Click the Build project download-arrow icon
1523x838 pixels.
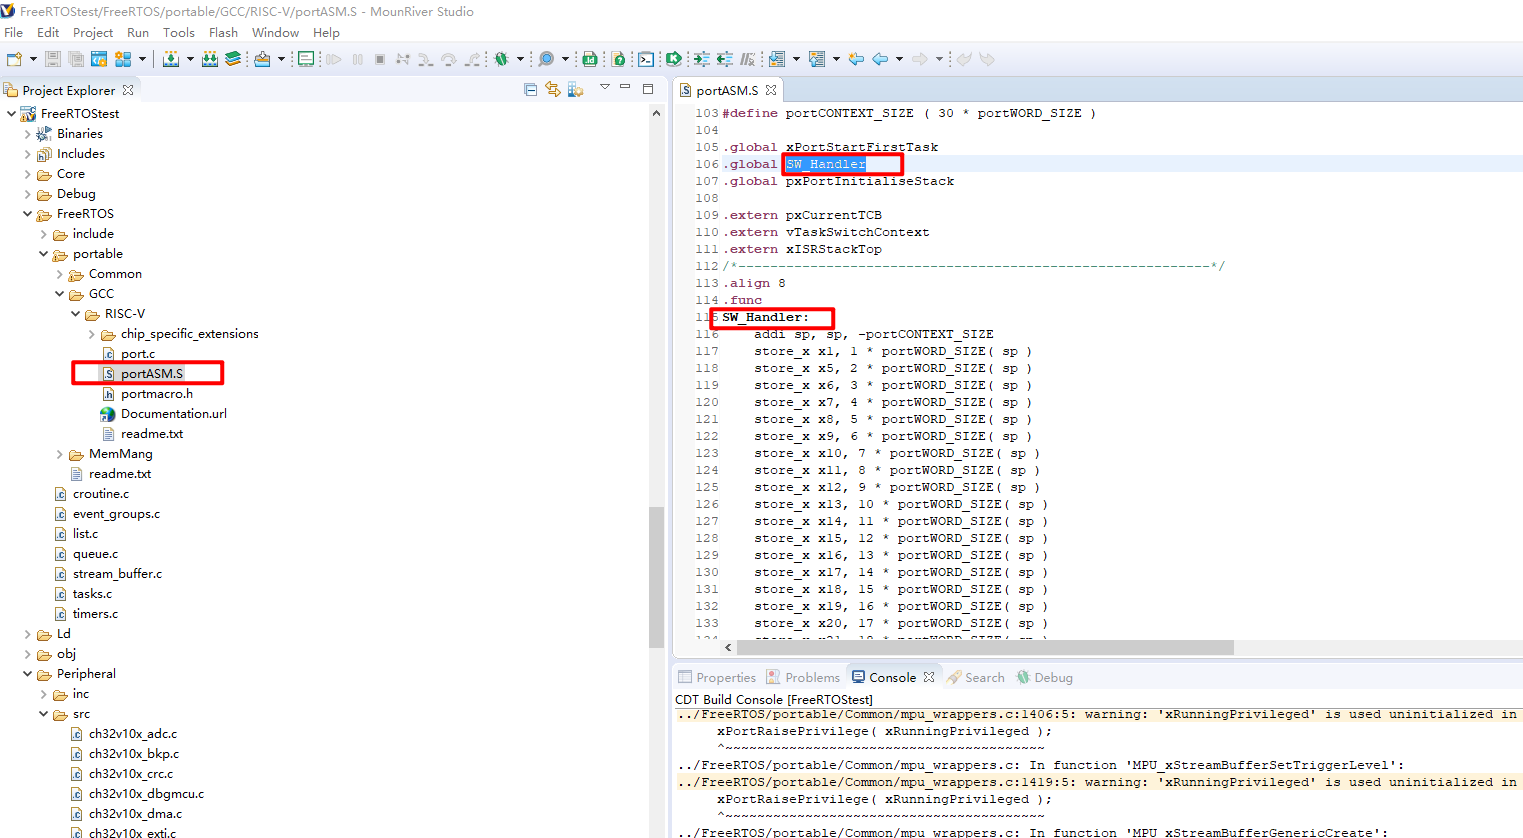click(x=171, y=59)
